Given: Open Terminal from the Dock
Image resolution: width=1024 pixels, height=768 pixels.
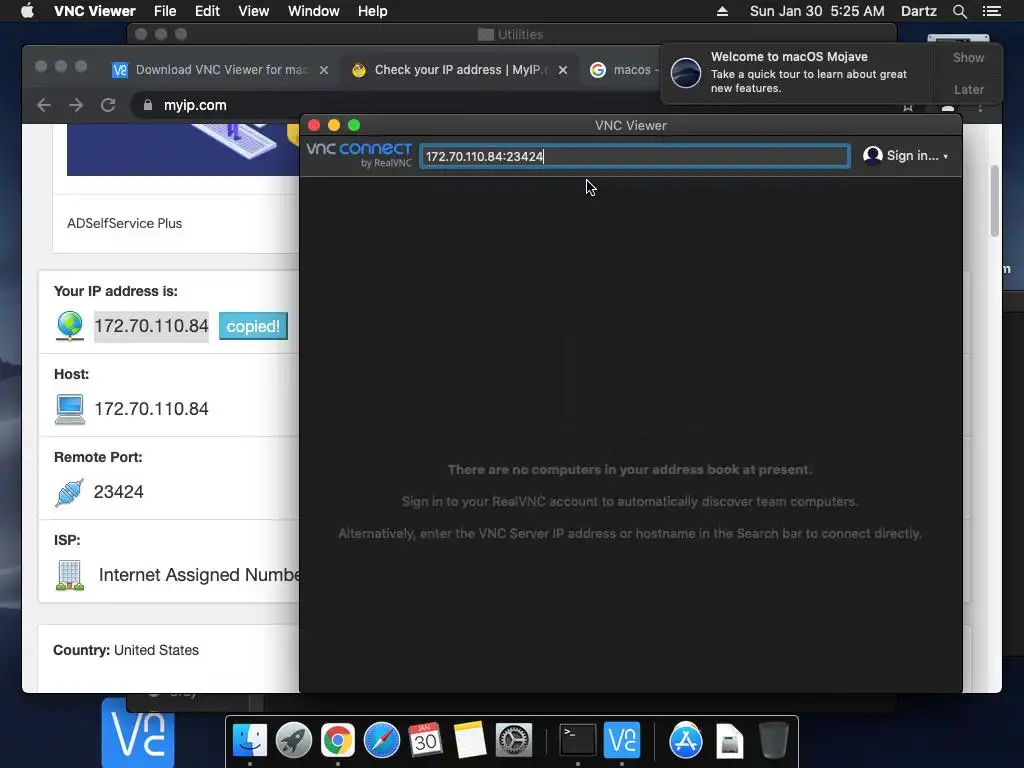Looking at the screenshot, I should [578, 741].
